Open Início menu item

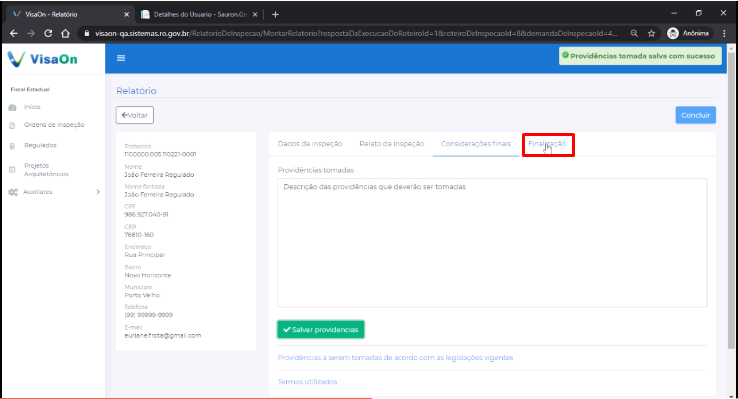32,107
